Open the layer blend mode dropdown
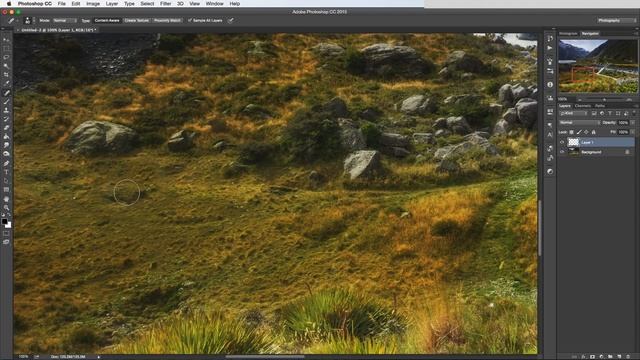Screen dimensions: 640x360 (x=579, y=122)
